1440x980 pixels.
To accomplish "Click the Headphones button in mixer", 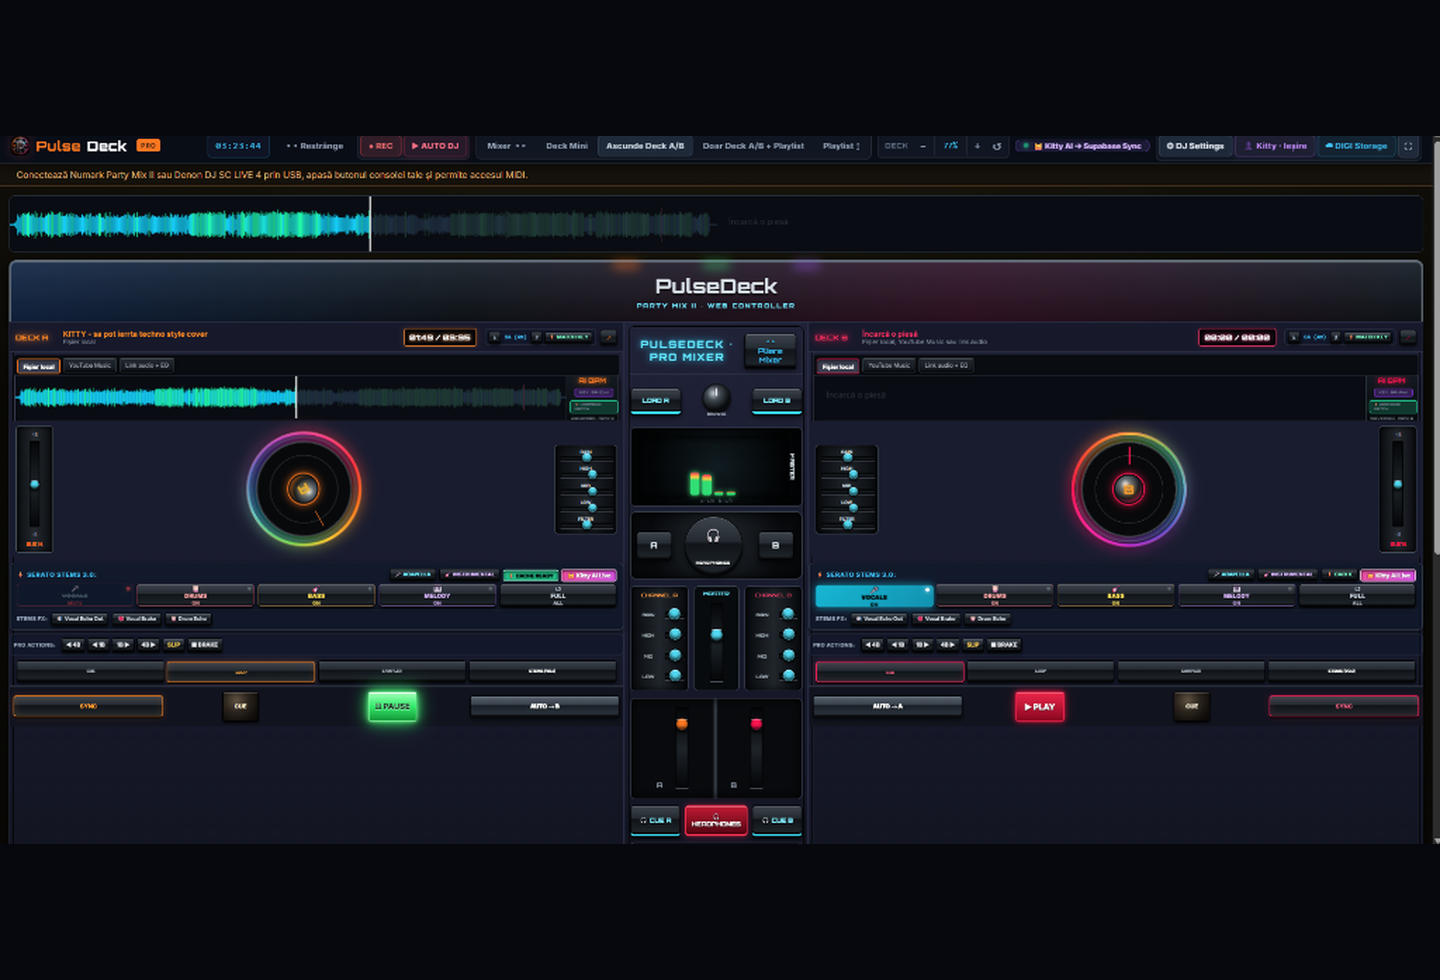I will pos(716,821).
